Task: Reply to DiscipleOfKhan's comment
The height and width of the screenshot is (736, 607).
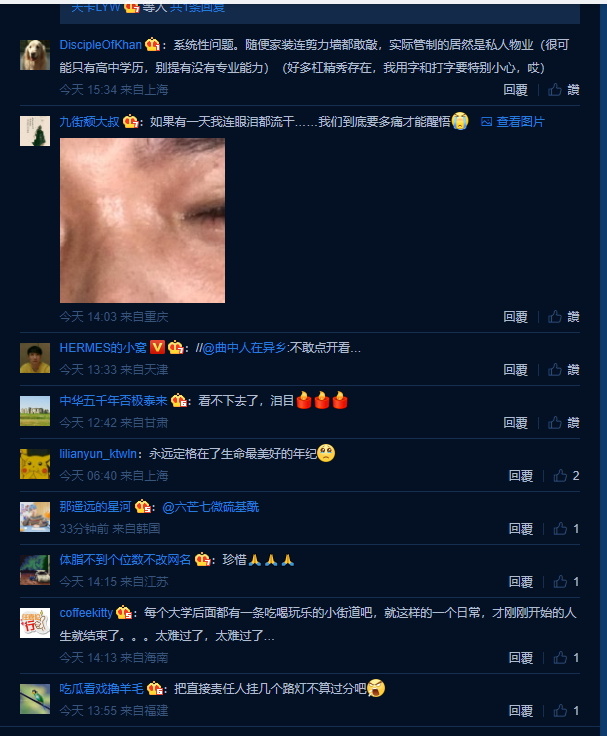Action: (x=515, y=90)
